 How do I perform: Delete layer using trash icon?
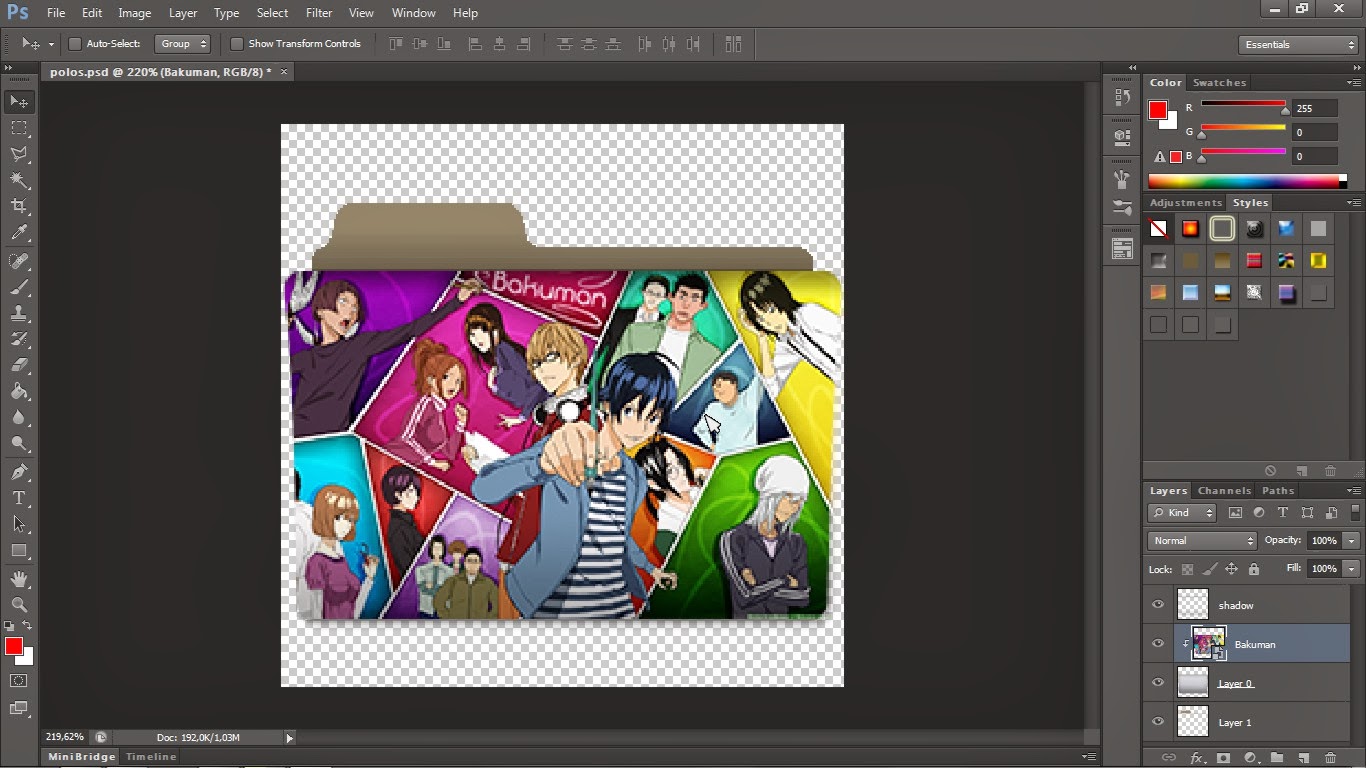coord(1330,757)
